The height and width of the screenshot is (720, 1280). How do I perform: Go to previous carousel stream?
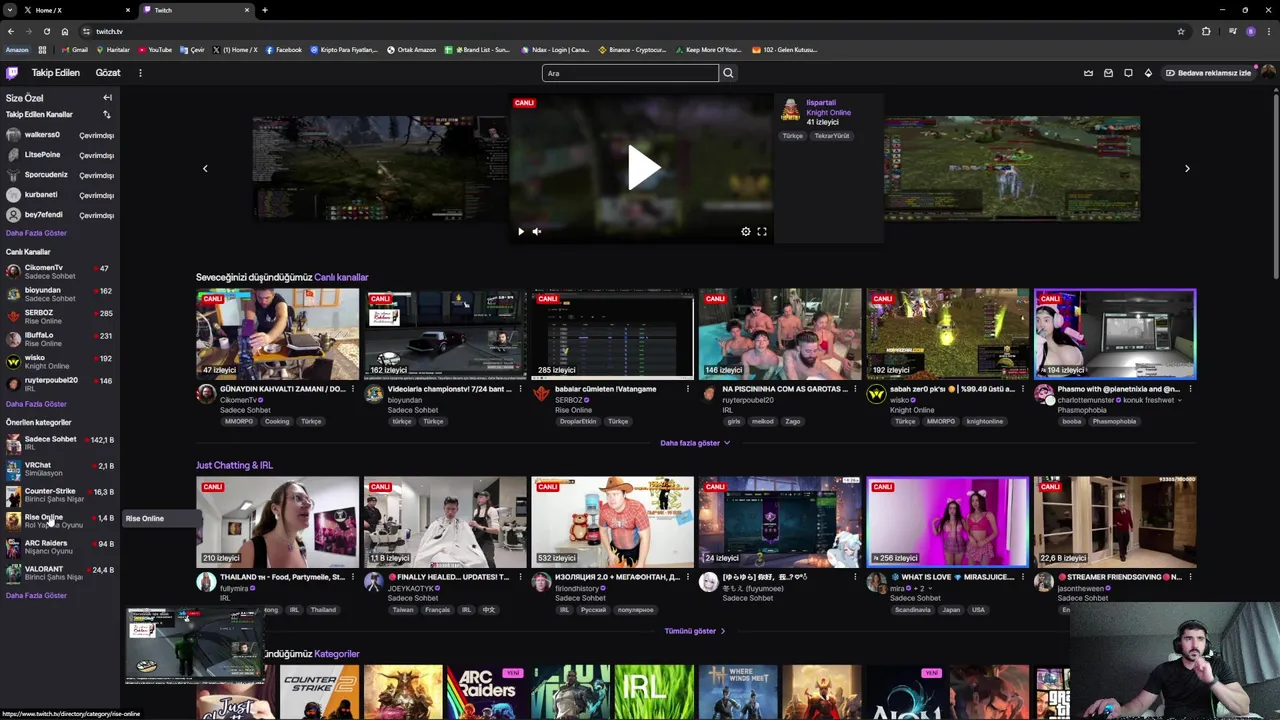click(205, 168)
